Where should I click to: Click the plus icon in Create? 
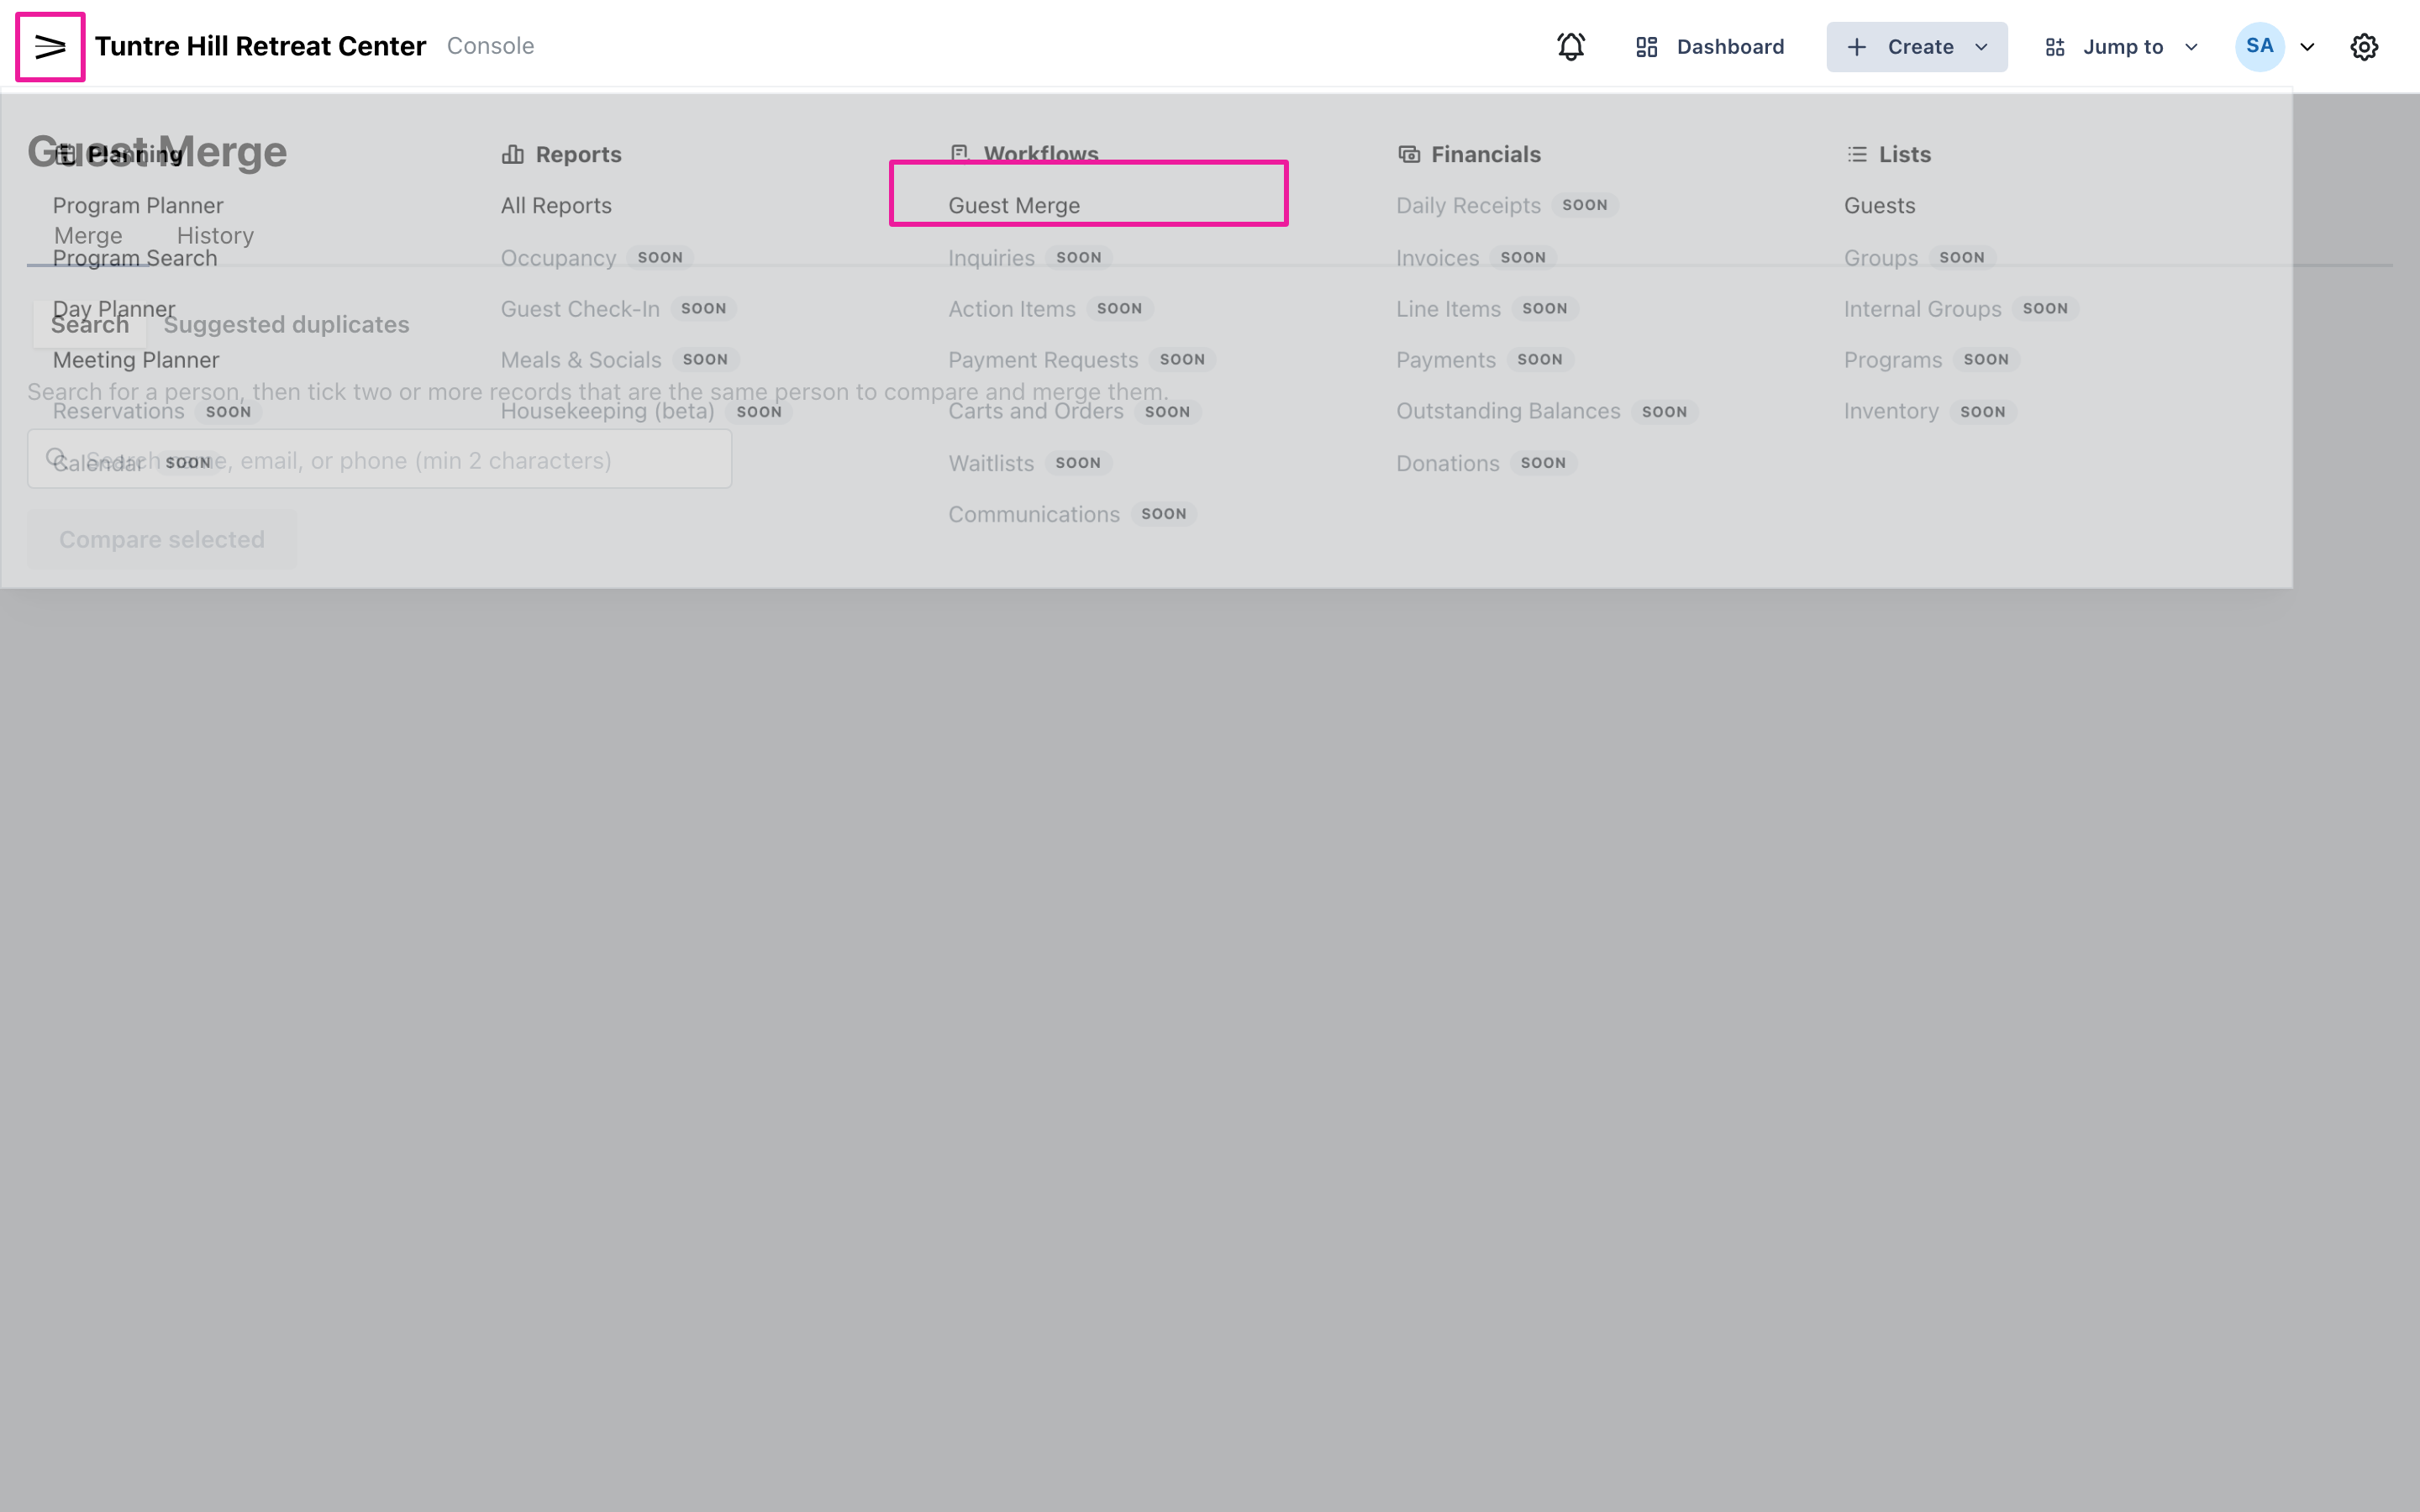tap(1857, 47)
